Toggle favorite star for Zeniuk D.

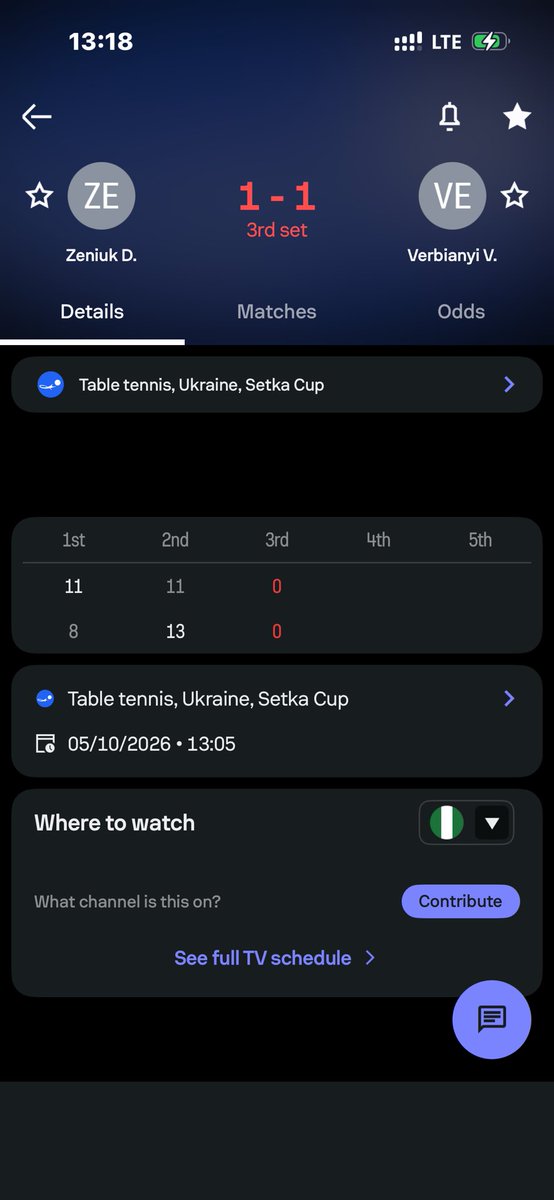(39, 195)
